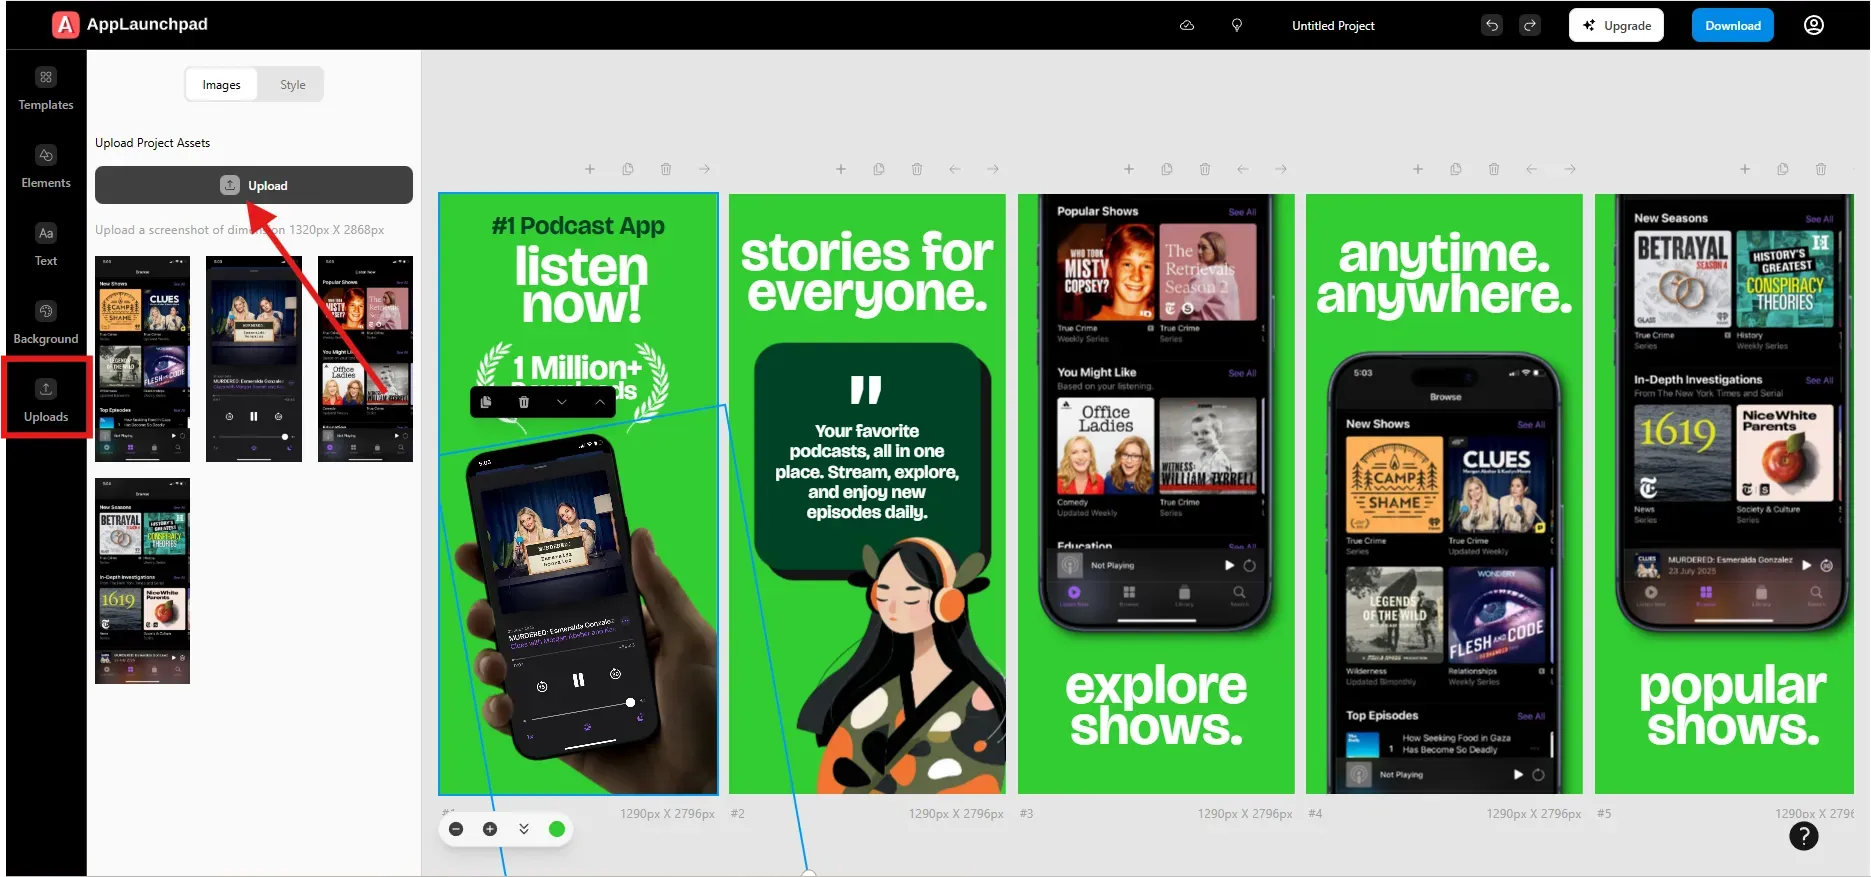Delete screen #4 using its trash icon
1871x877 pixels.
(x=1494, y=169)
